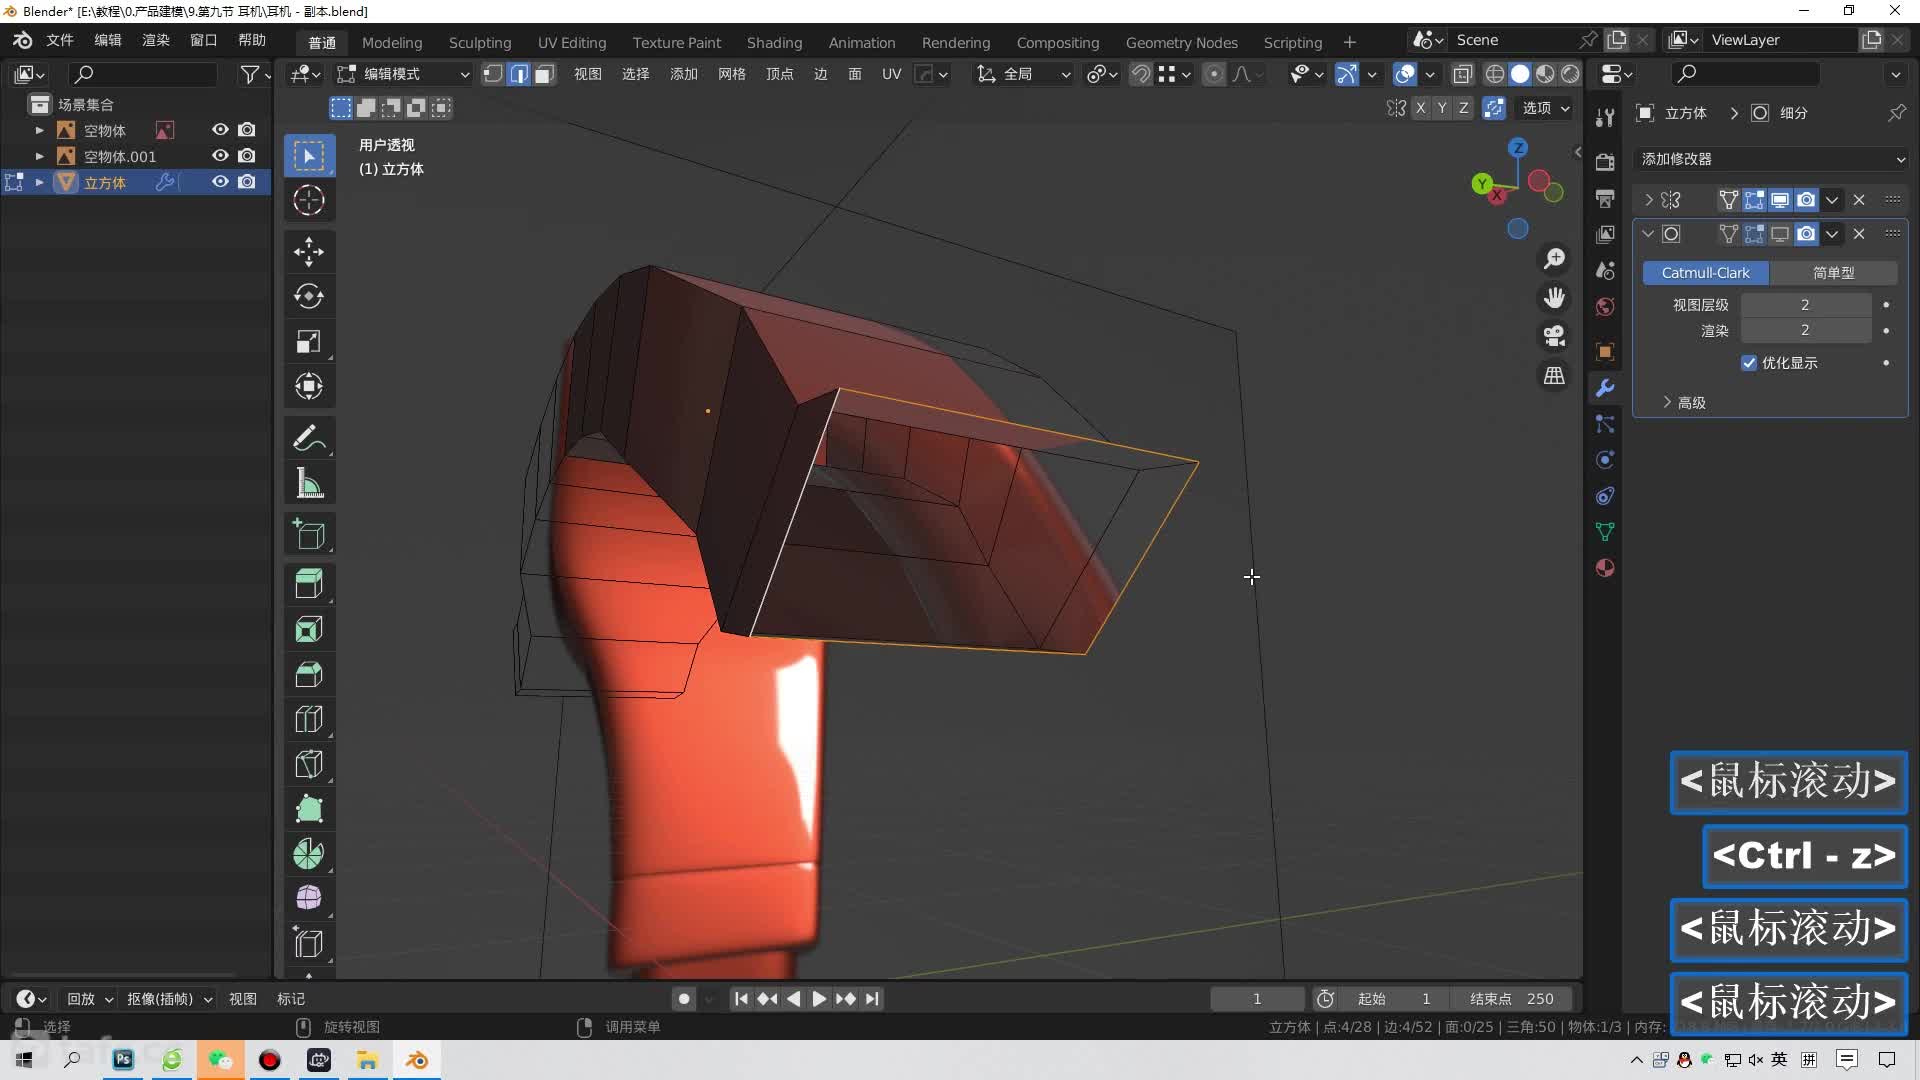
Task: Select the Cursor tool in the toolbar
Action: [x=309, y=201]
